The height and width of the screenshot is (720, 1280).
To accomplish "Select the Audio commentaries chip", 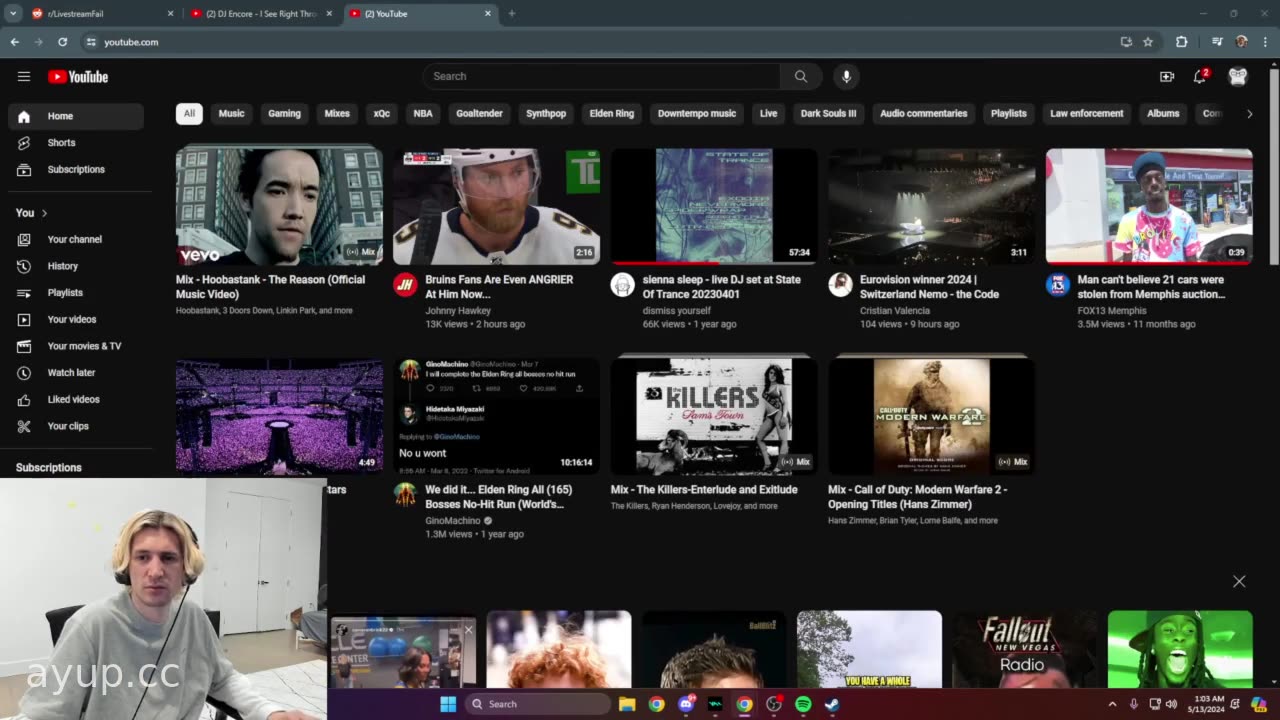I will (923, 114).
